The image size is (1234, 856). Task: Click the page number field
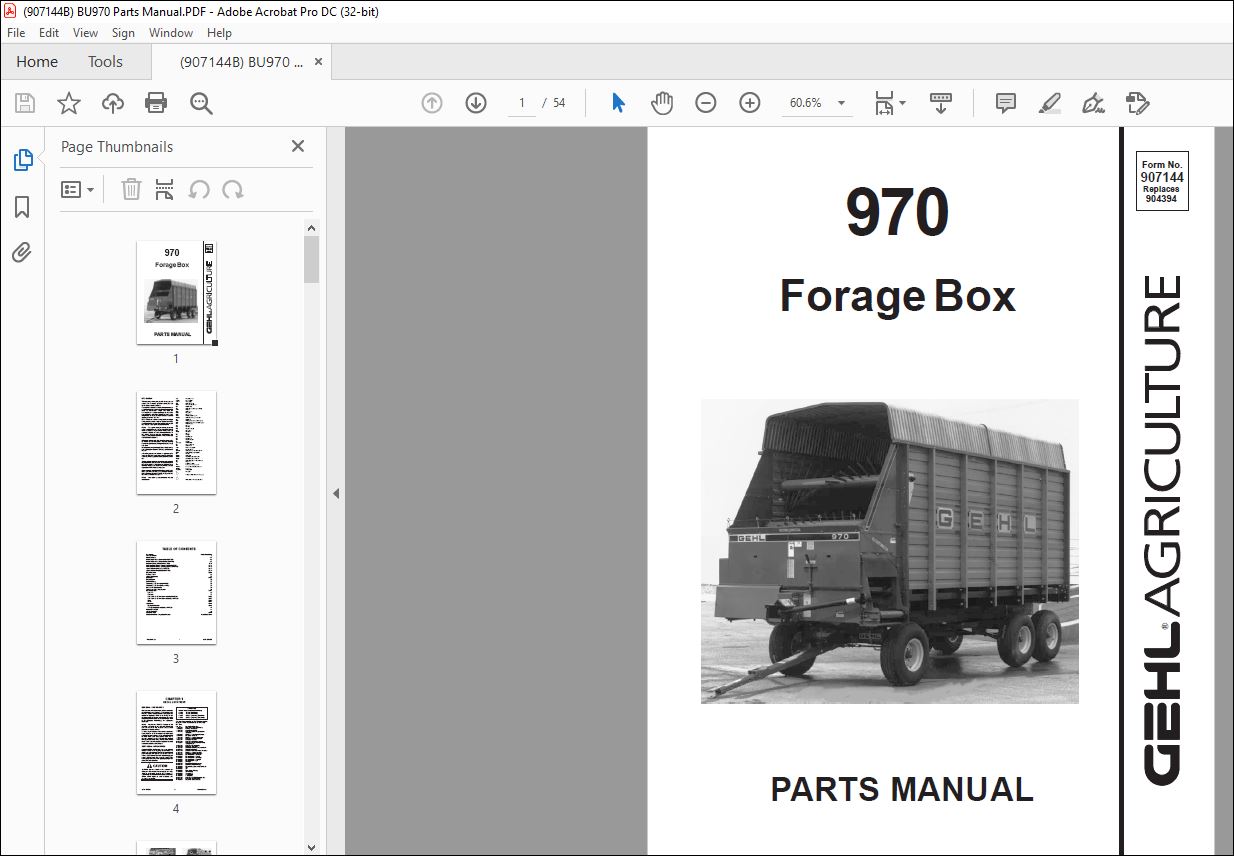(x=522, y=103)
